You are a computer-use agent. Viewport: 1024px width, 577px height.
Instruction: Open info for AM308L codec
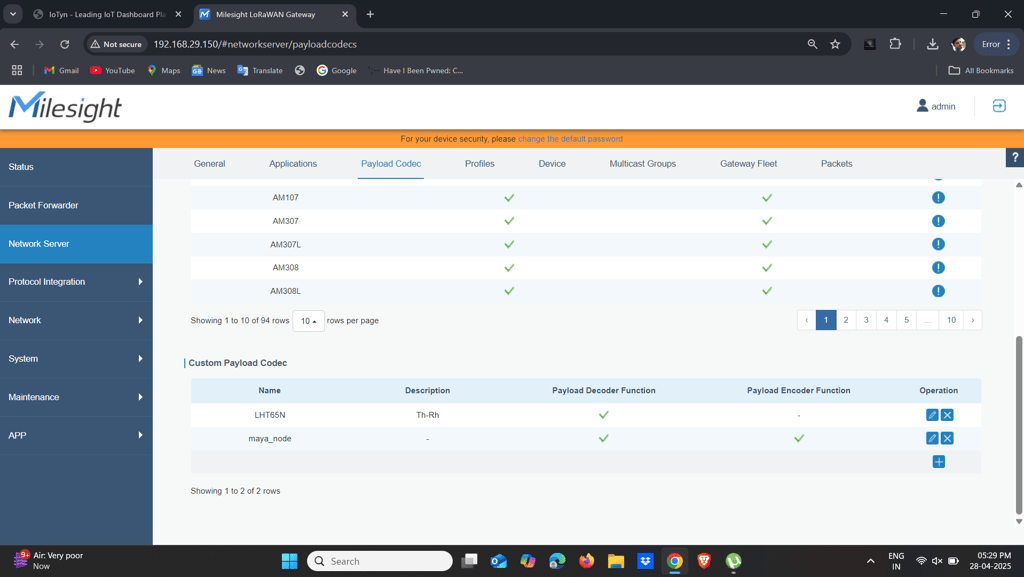(938, 291)
